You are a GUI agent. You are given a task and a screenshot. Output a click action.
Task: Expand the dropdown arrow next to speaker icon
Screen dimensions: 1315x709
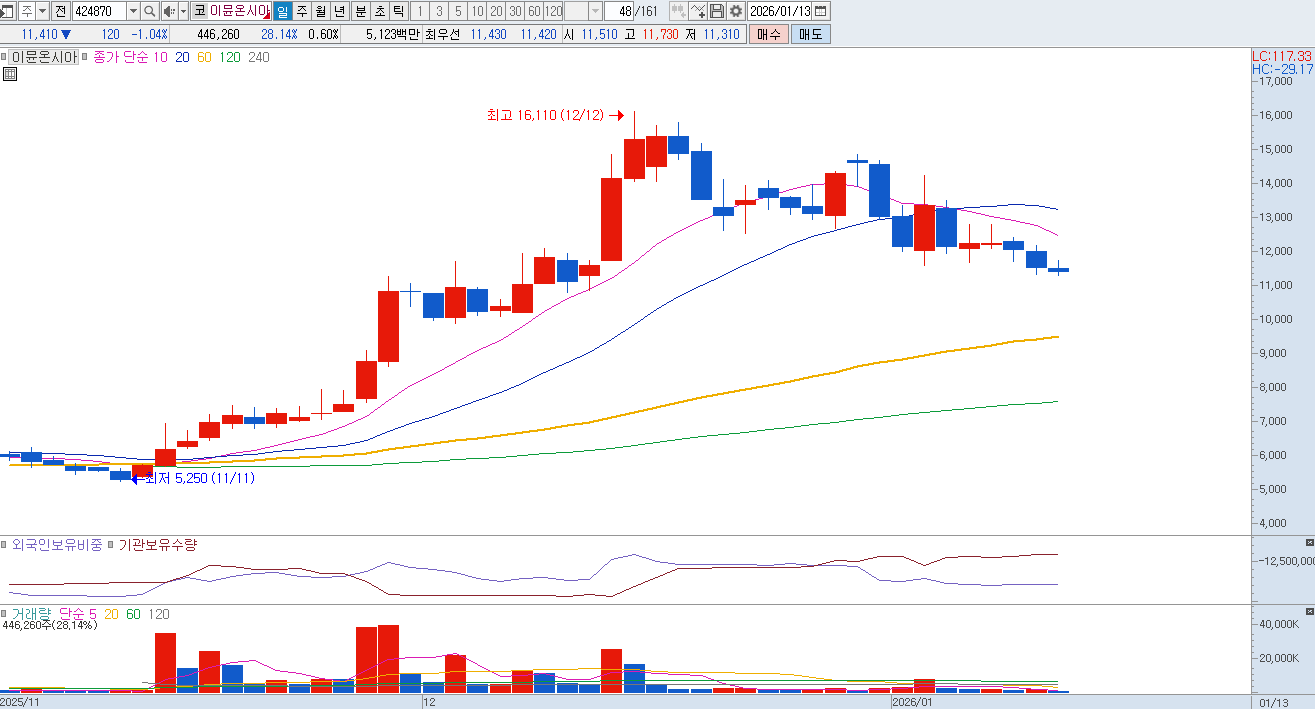pyautogui.click(x=183, y=11)
